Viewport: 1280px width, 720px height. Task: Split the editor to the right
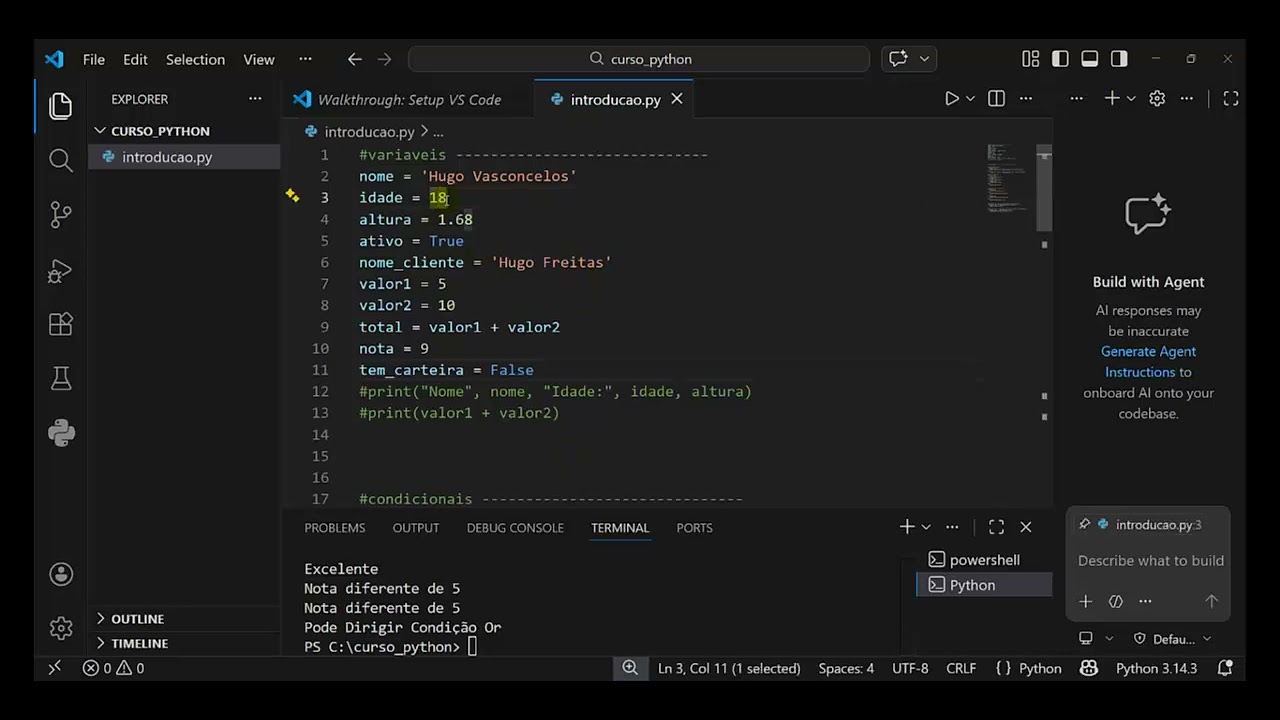coord(996,98)
